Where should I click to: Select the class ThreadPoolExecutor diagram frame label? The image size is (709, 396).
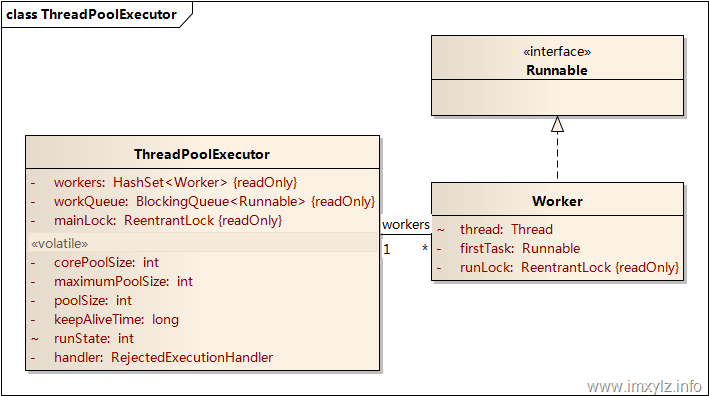tap(91, 14)
